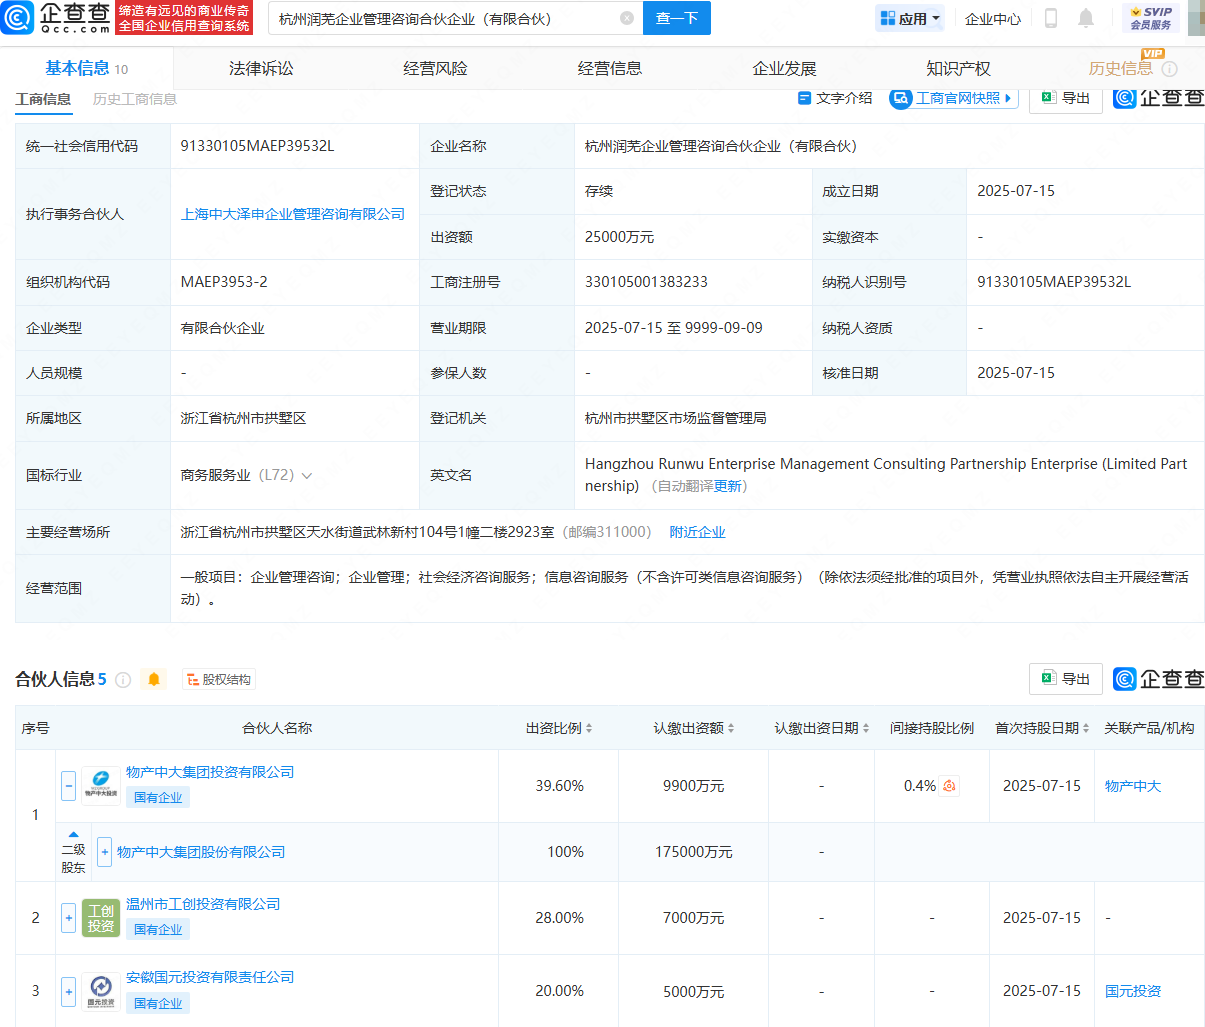Export partner info via 导出 button
Screen dimensions: 1205x1027
(1066, 679)
